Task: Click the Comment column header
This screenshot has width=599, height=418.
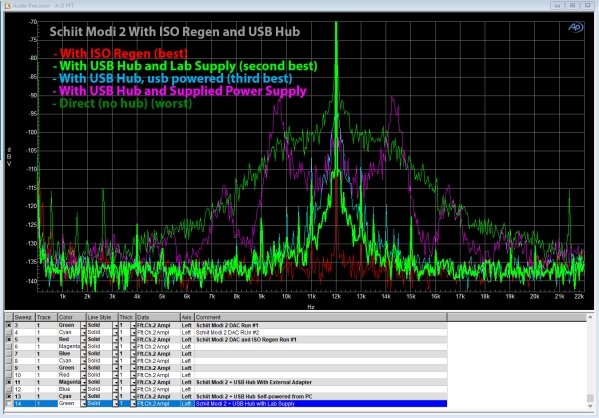Action: point(321,317)
